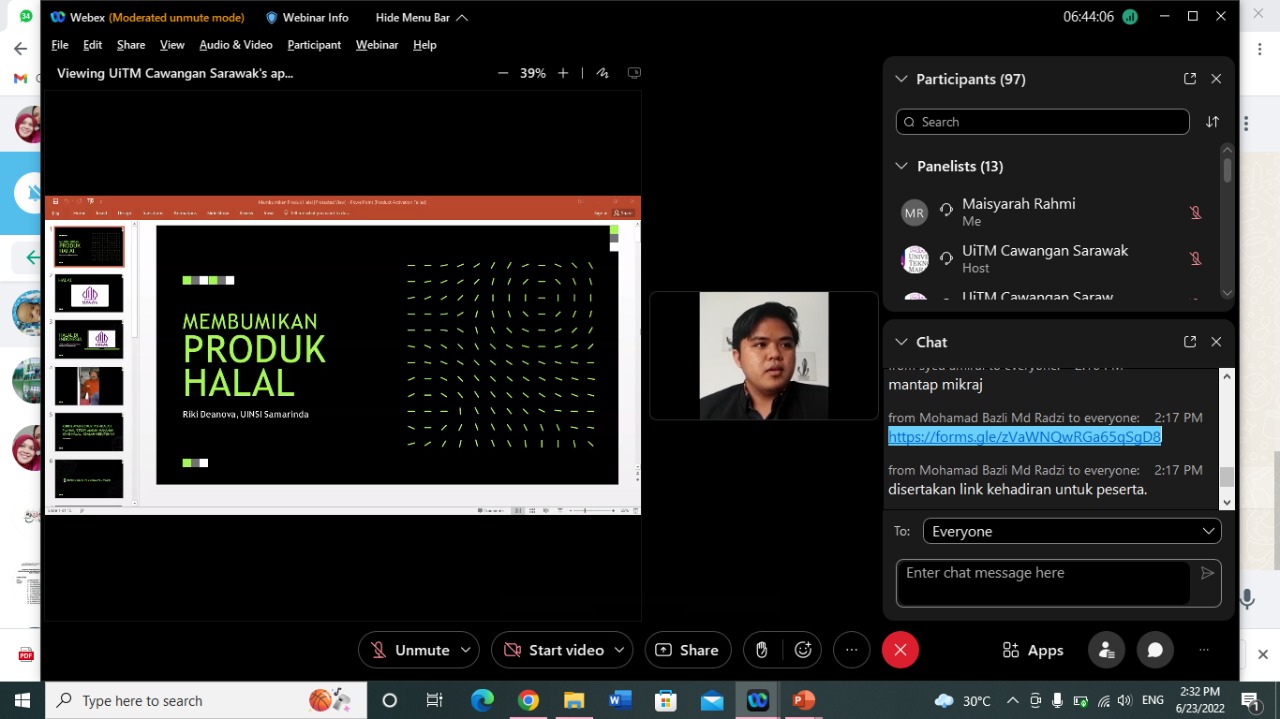Open video options arrow beside Start video
The image size is (1280, 719).
point(619,650)
